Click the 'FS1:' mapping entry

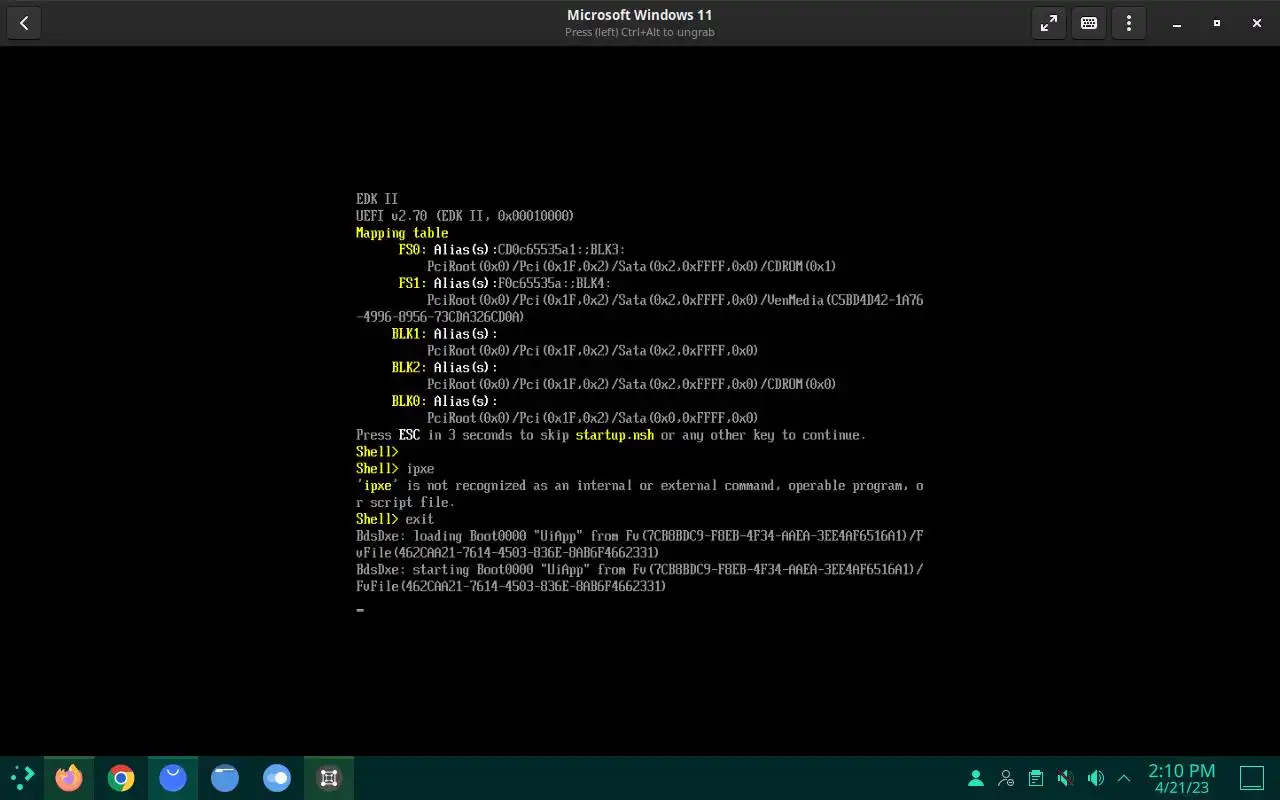pyautogui.click(x=412, y=283)
